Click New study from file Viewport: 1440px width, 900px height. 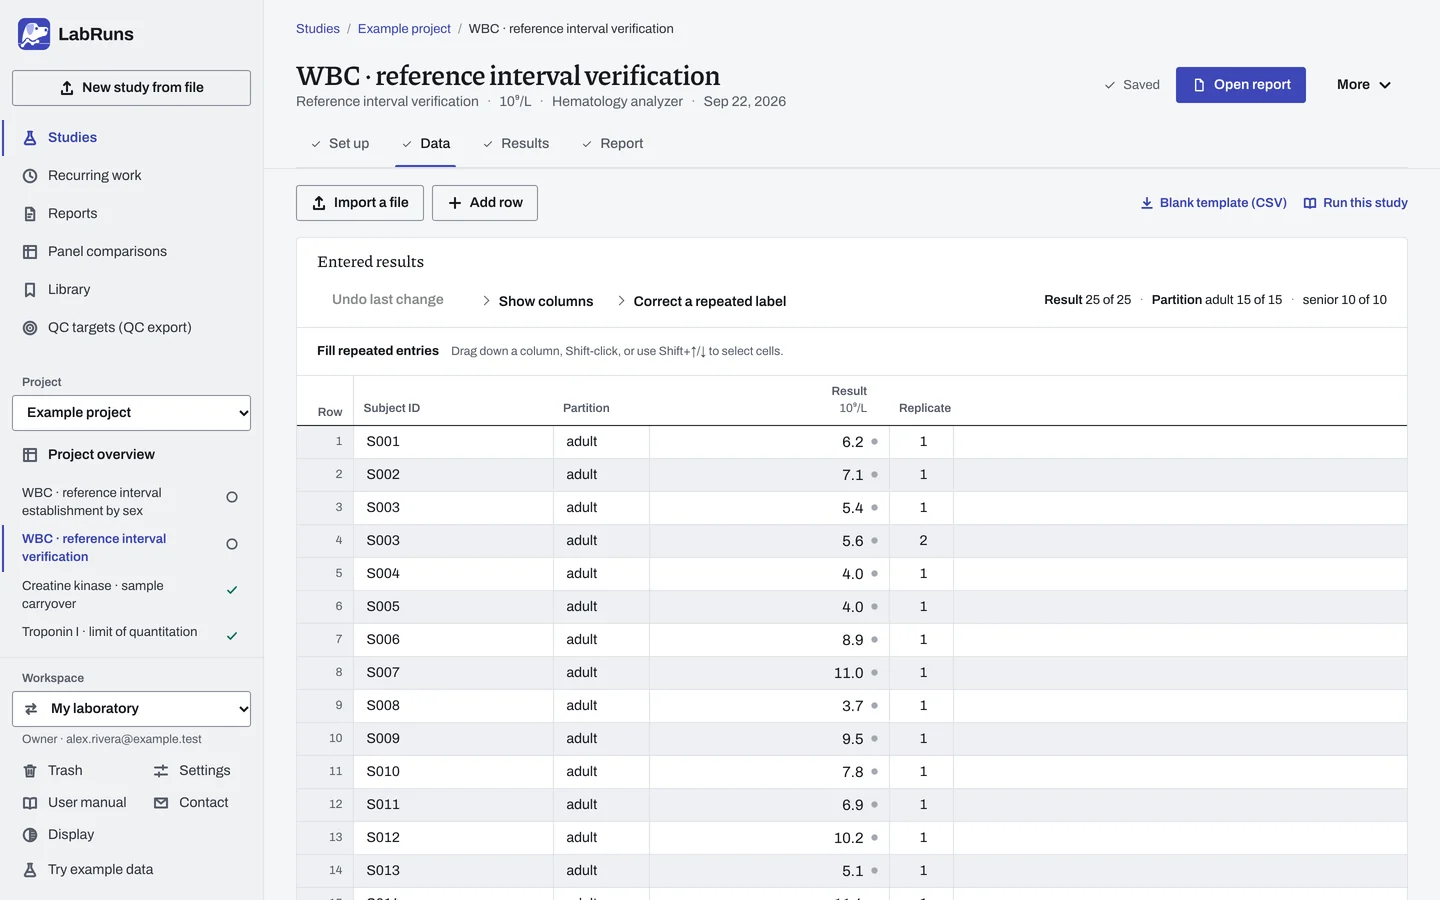point(131,88)
